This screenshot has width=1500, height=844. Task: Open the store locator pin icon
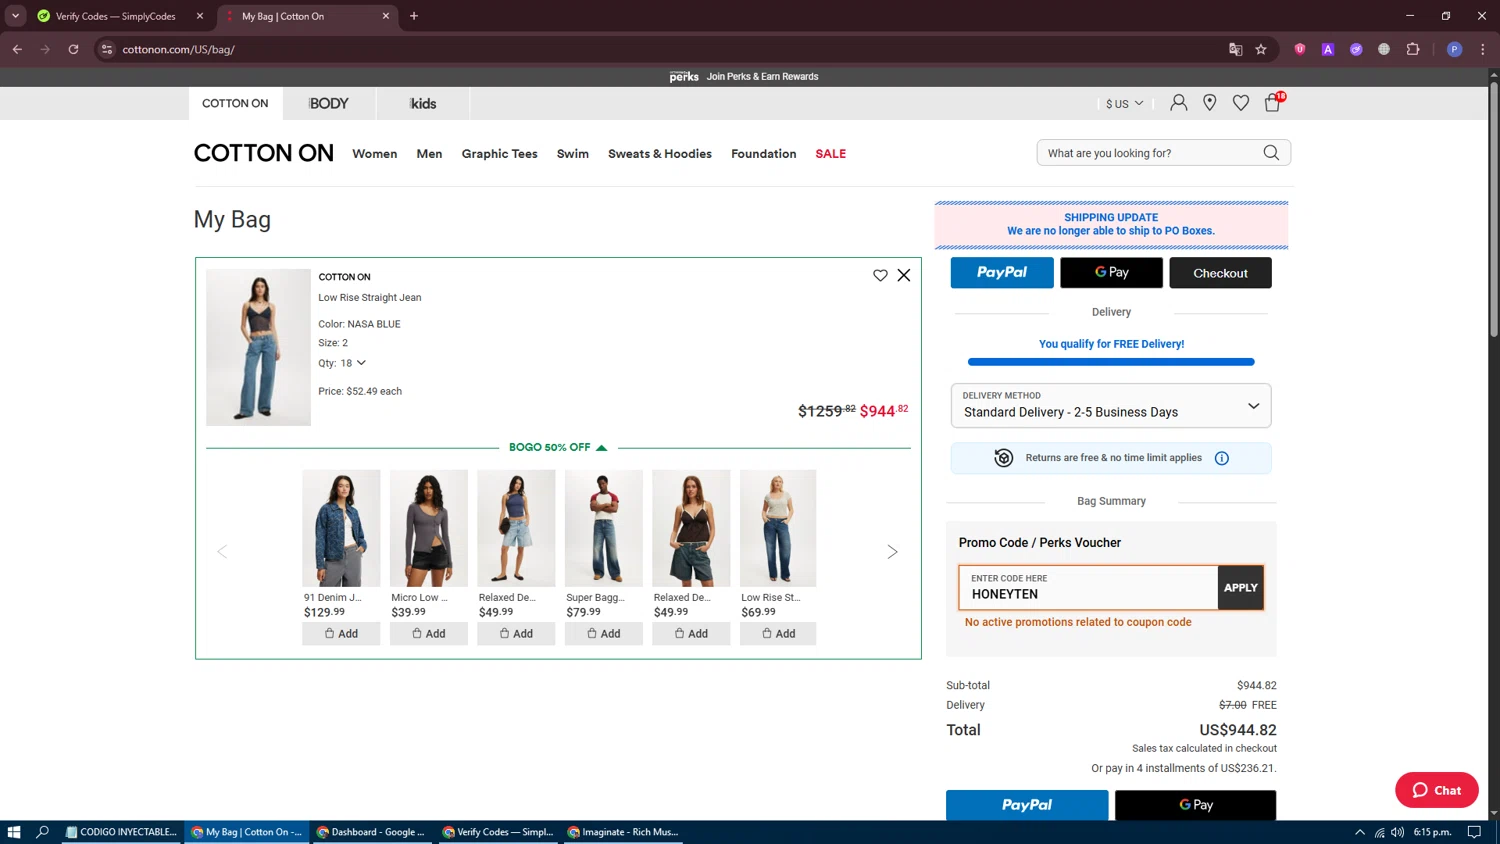click(x=1210, y=103)
